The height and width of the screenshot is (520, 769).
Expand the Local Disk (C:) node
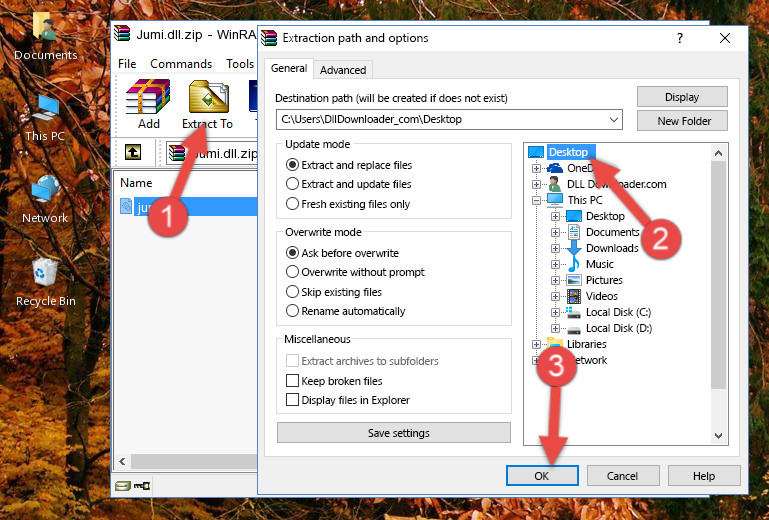(x=555, y=312)
